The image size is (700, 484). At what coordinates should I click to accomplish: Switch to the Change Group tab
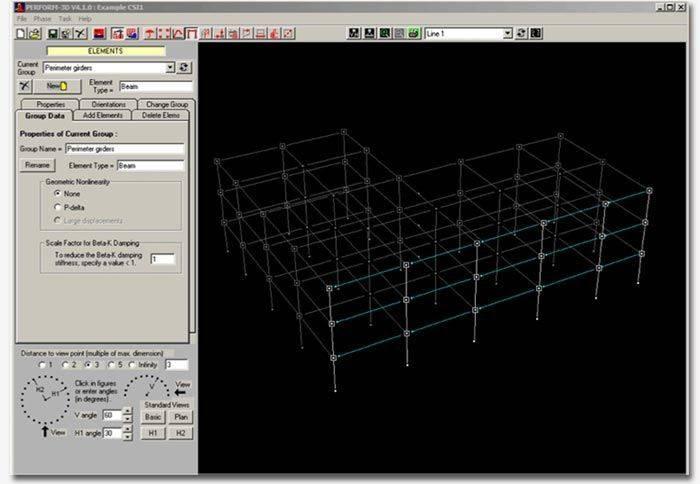167,104
